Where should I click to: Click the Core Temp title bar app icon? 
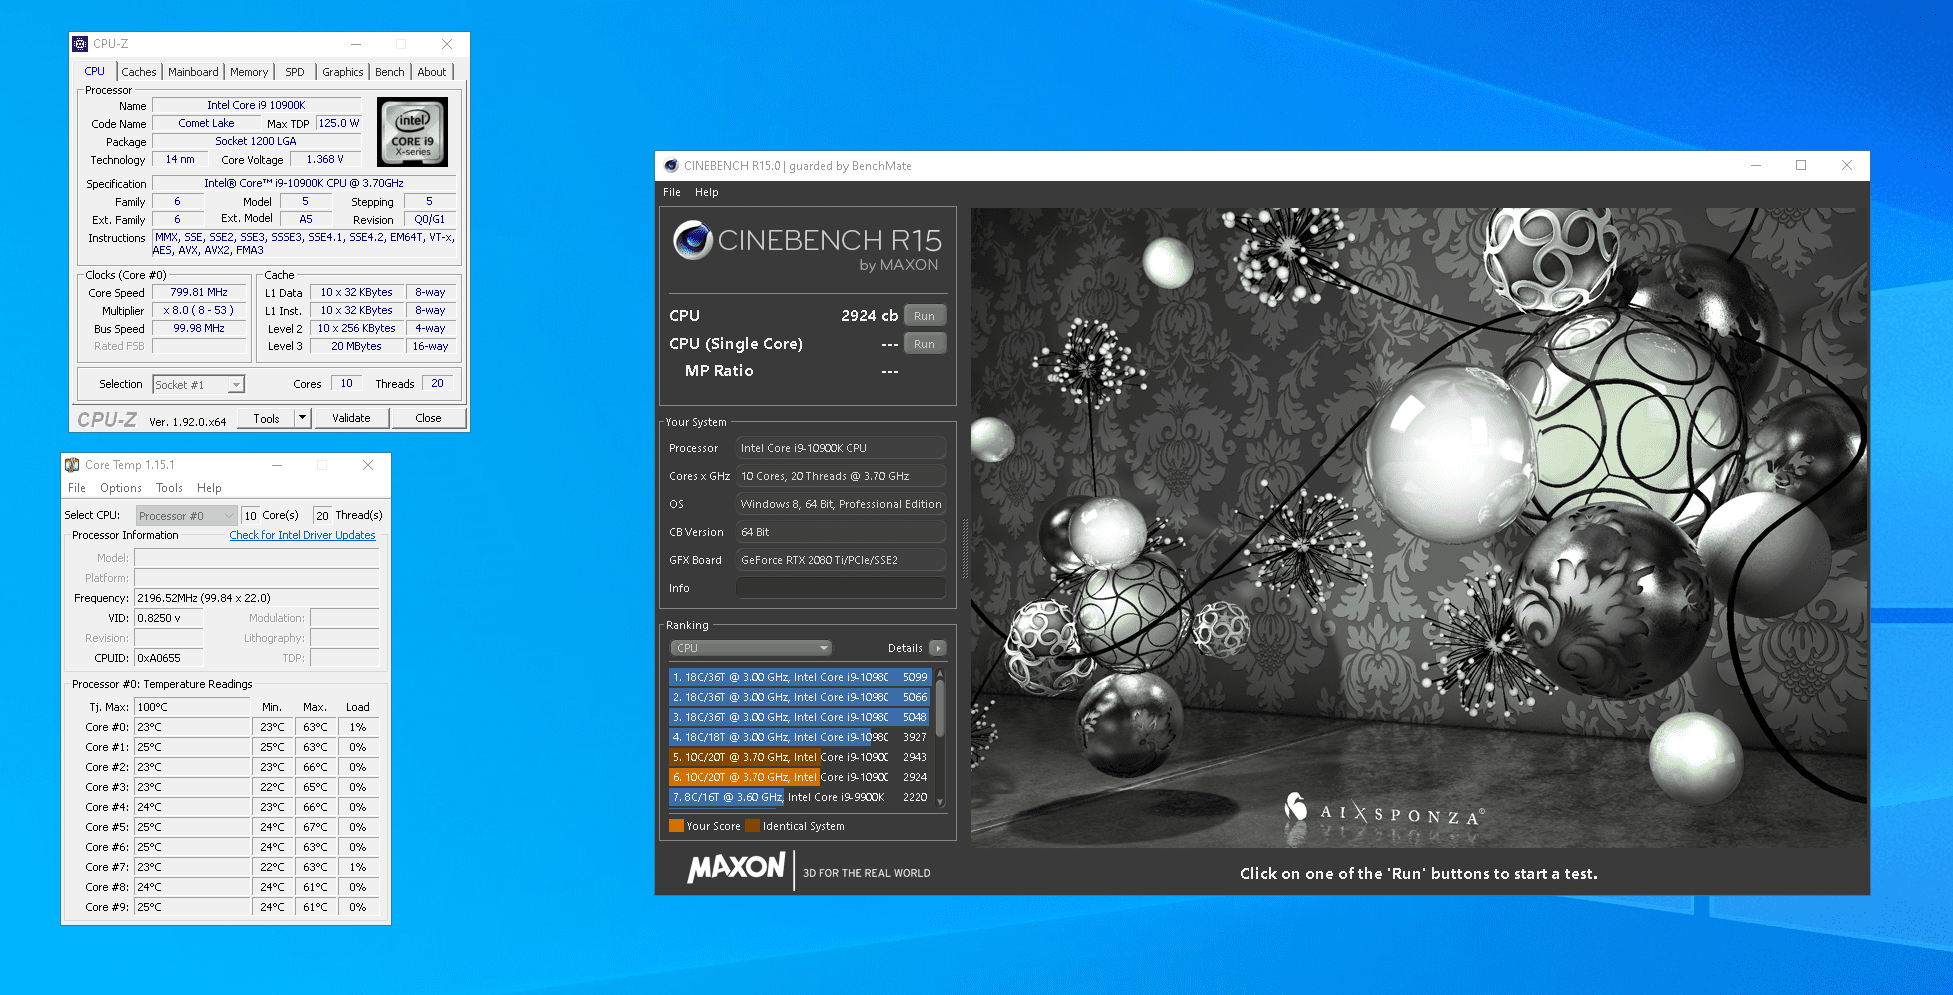click(x=72, y=465)
